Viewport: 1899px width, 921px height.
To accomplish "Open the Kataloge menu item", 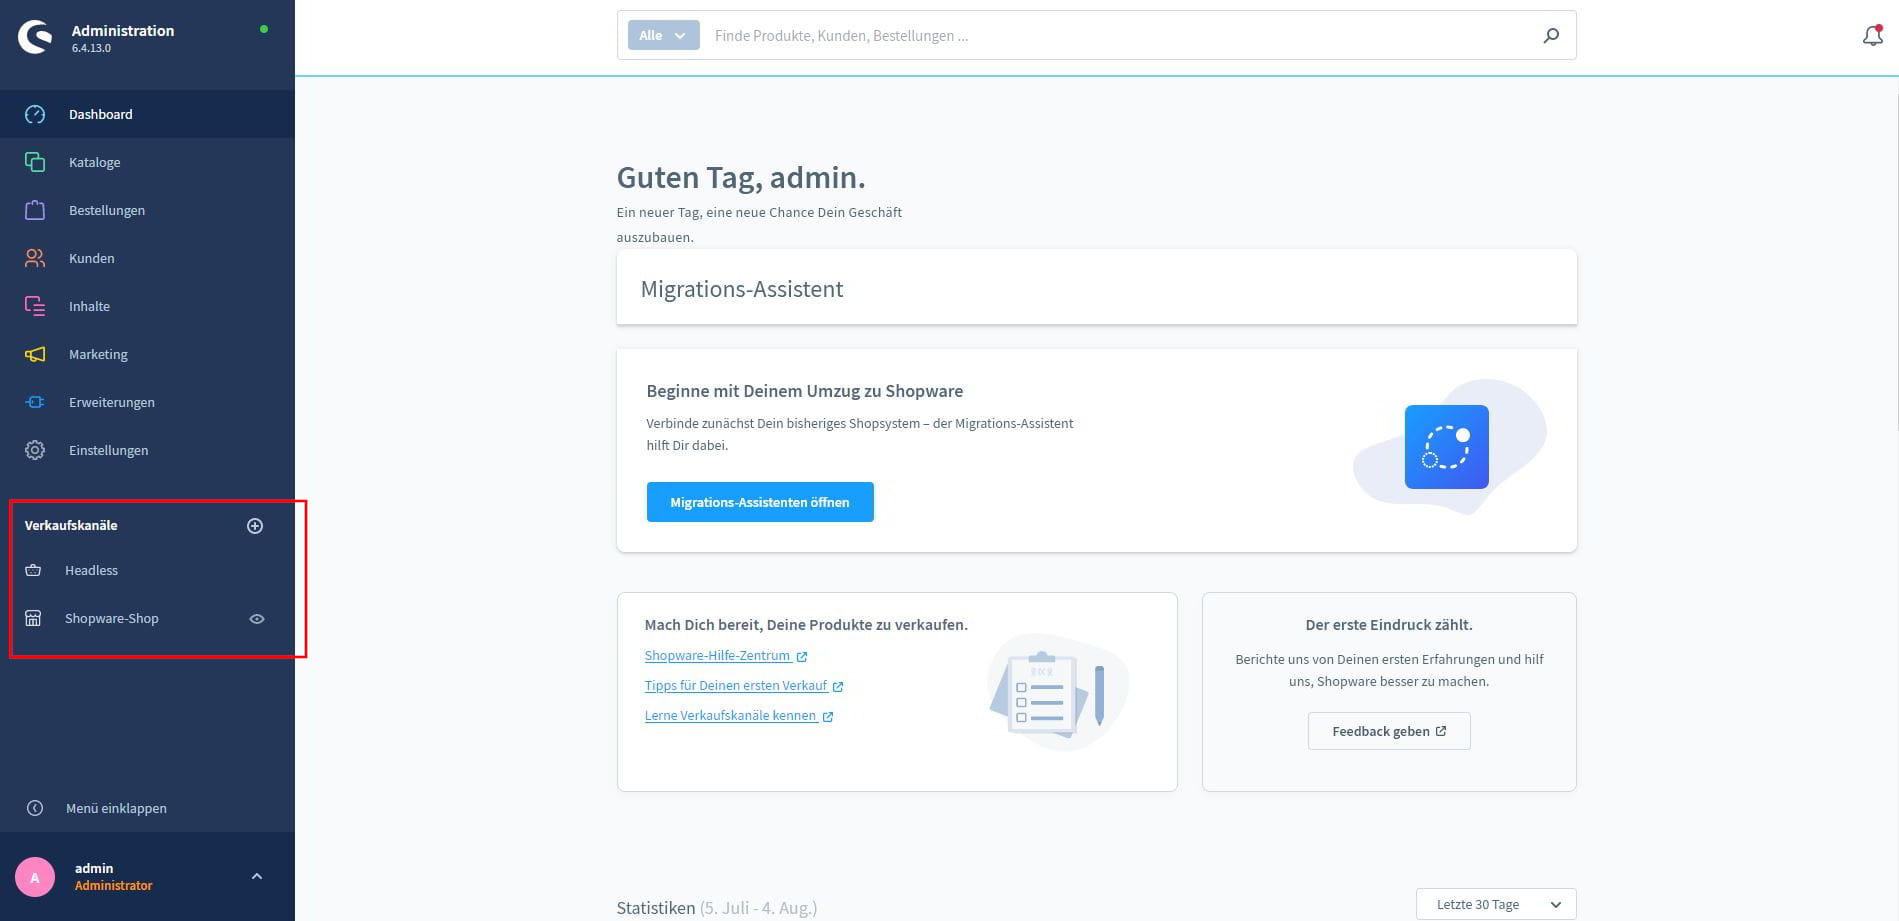I will pos(147,162).
